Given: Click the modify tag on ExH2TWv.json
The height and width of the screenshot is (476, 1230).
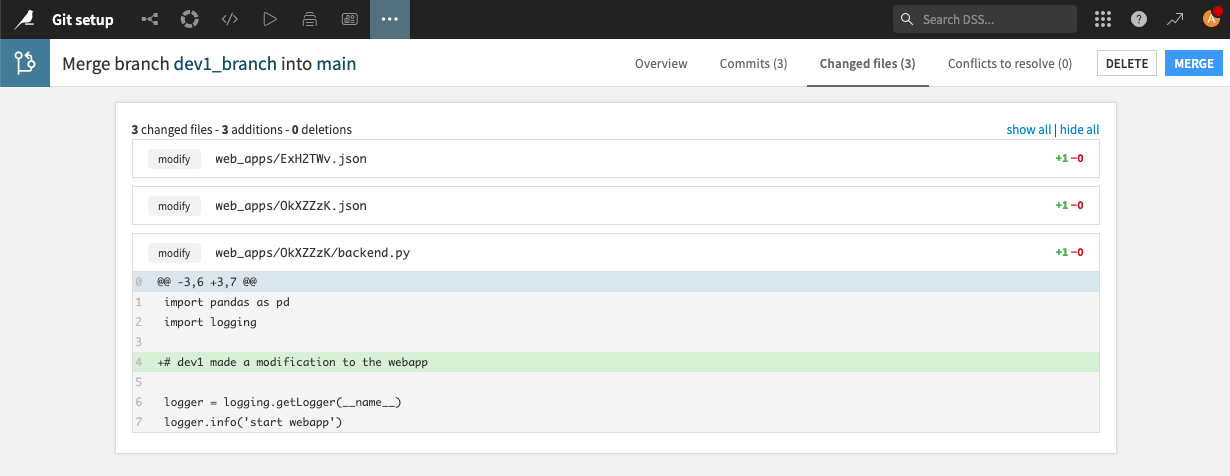Looking at the screenshot, I should click(x=174, y=158).
